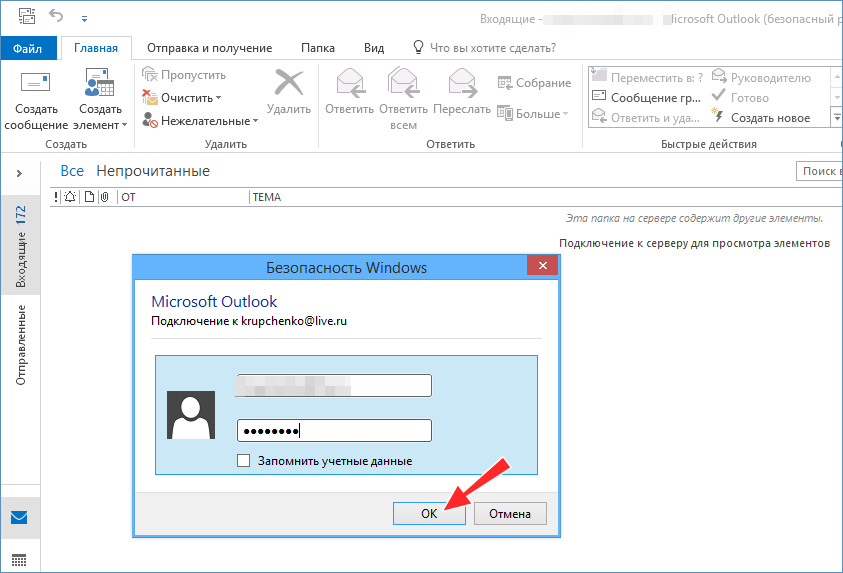Click the Delete (Удалить) X icon
843x573 pixels.
(x=289, y=84)
